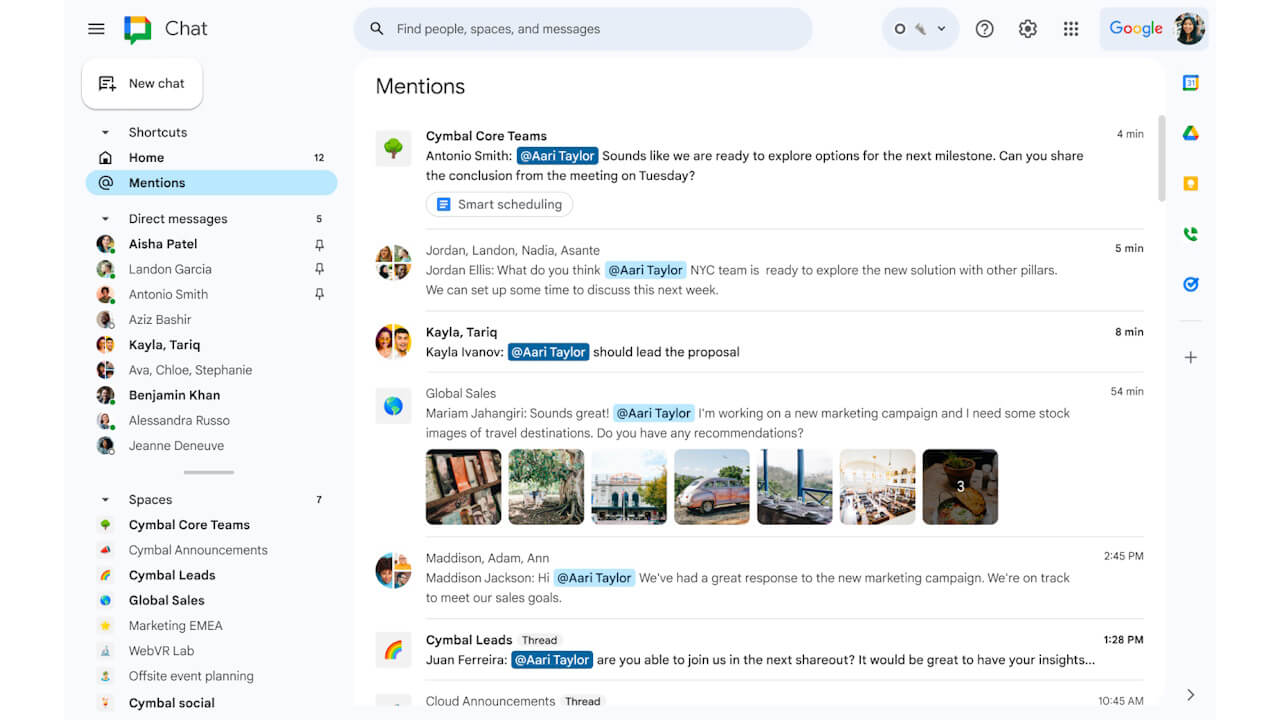The image size is (1280, 720).
Task: Open Google Calendar from the side panel
Action: tap(1190, 83)
